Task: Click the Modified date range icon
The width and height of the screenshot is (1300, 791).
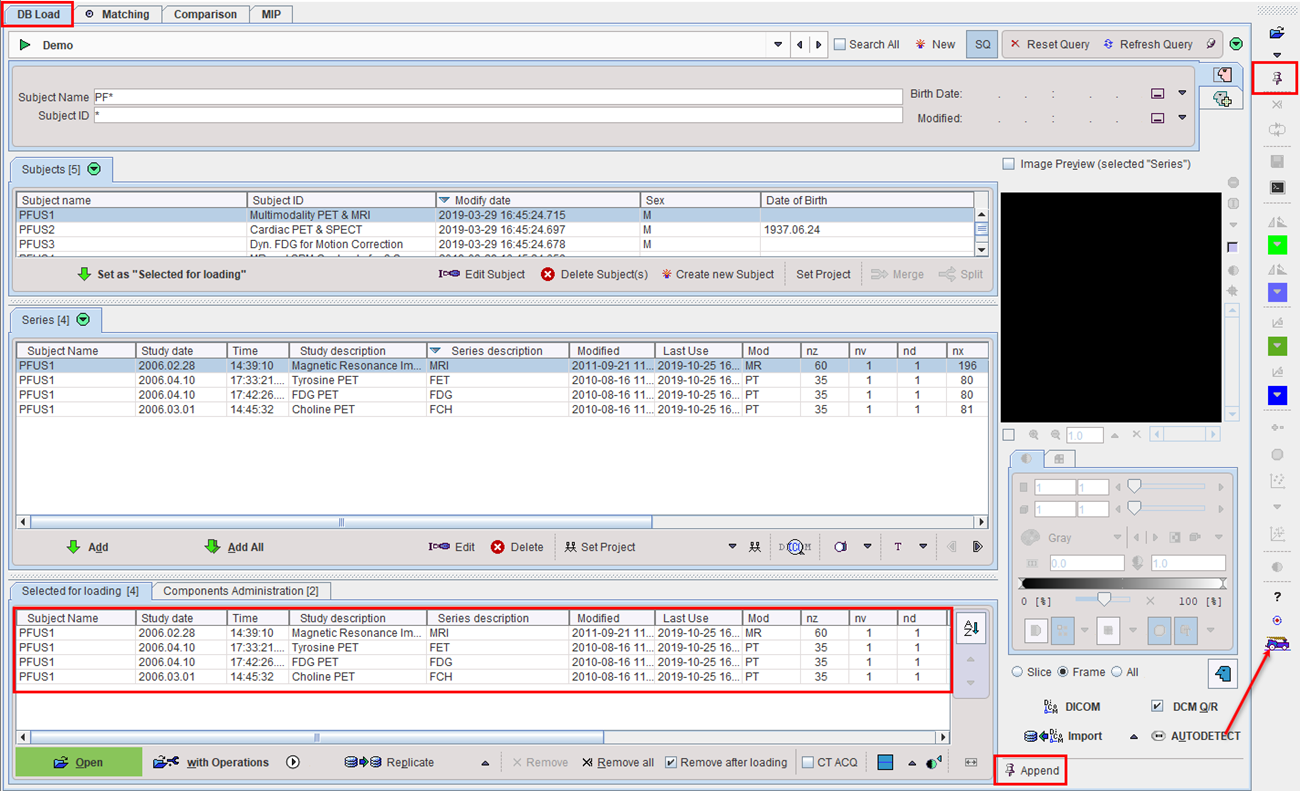Action: pyautogui.click(x=1157, y=118)
